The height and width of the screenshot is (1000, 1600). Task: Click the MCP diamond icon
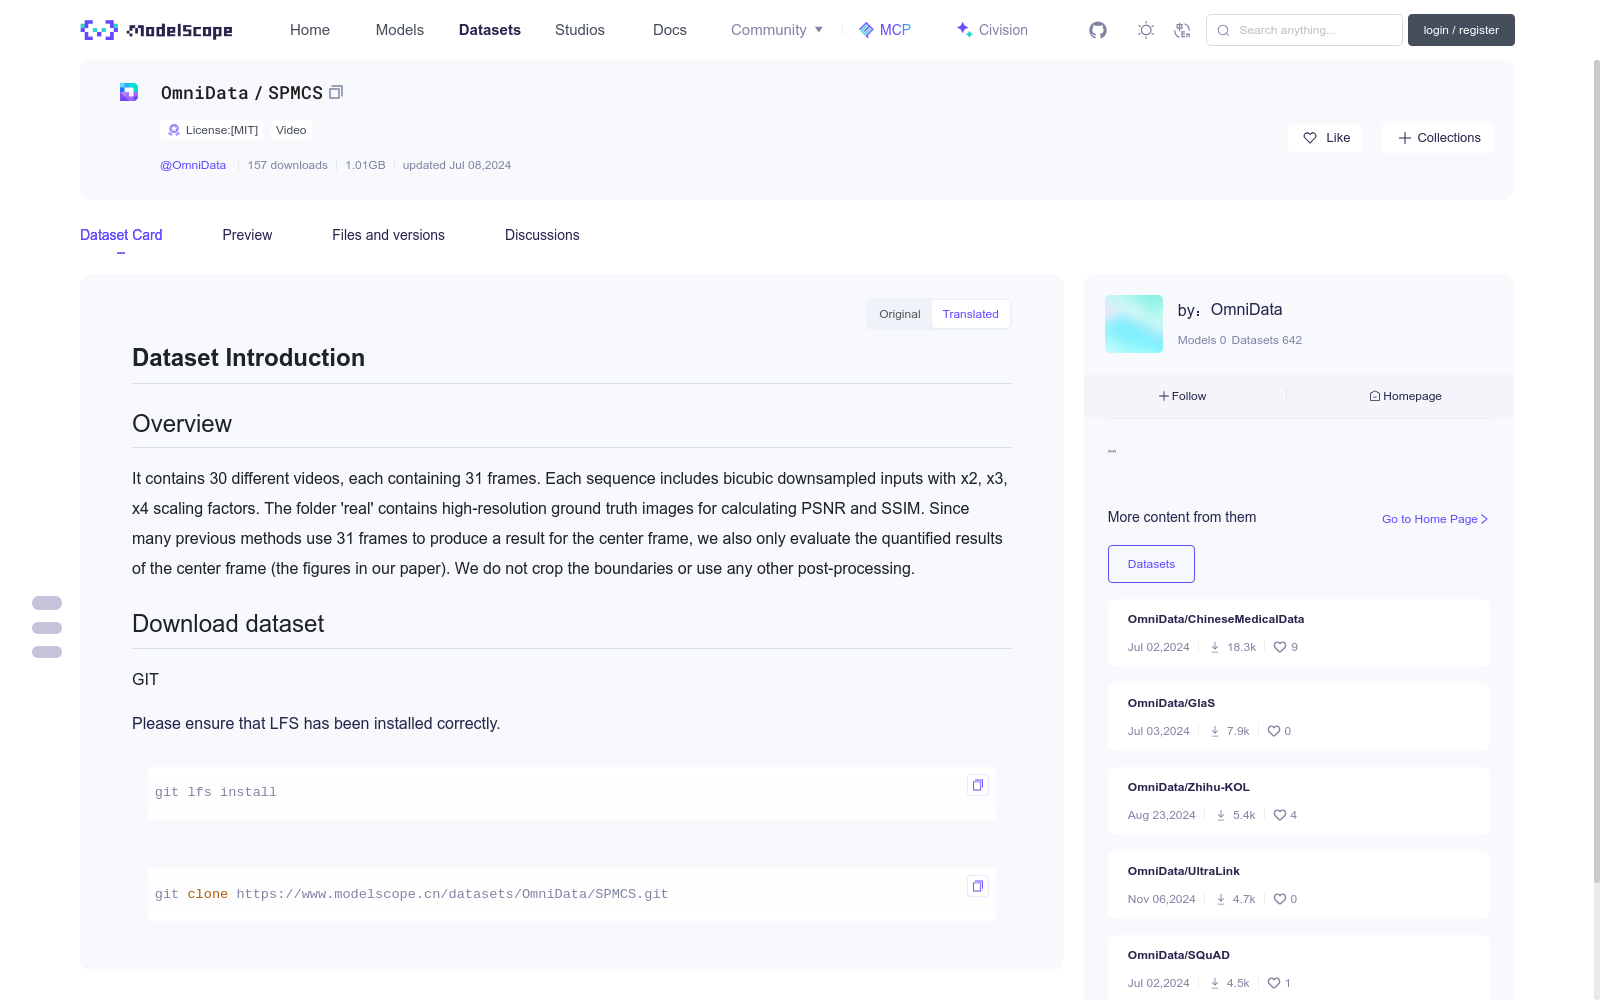coord(866,30)
